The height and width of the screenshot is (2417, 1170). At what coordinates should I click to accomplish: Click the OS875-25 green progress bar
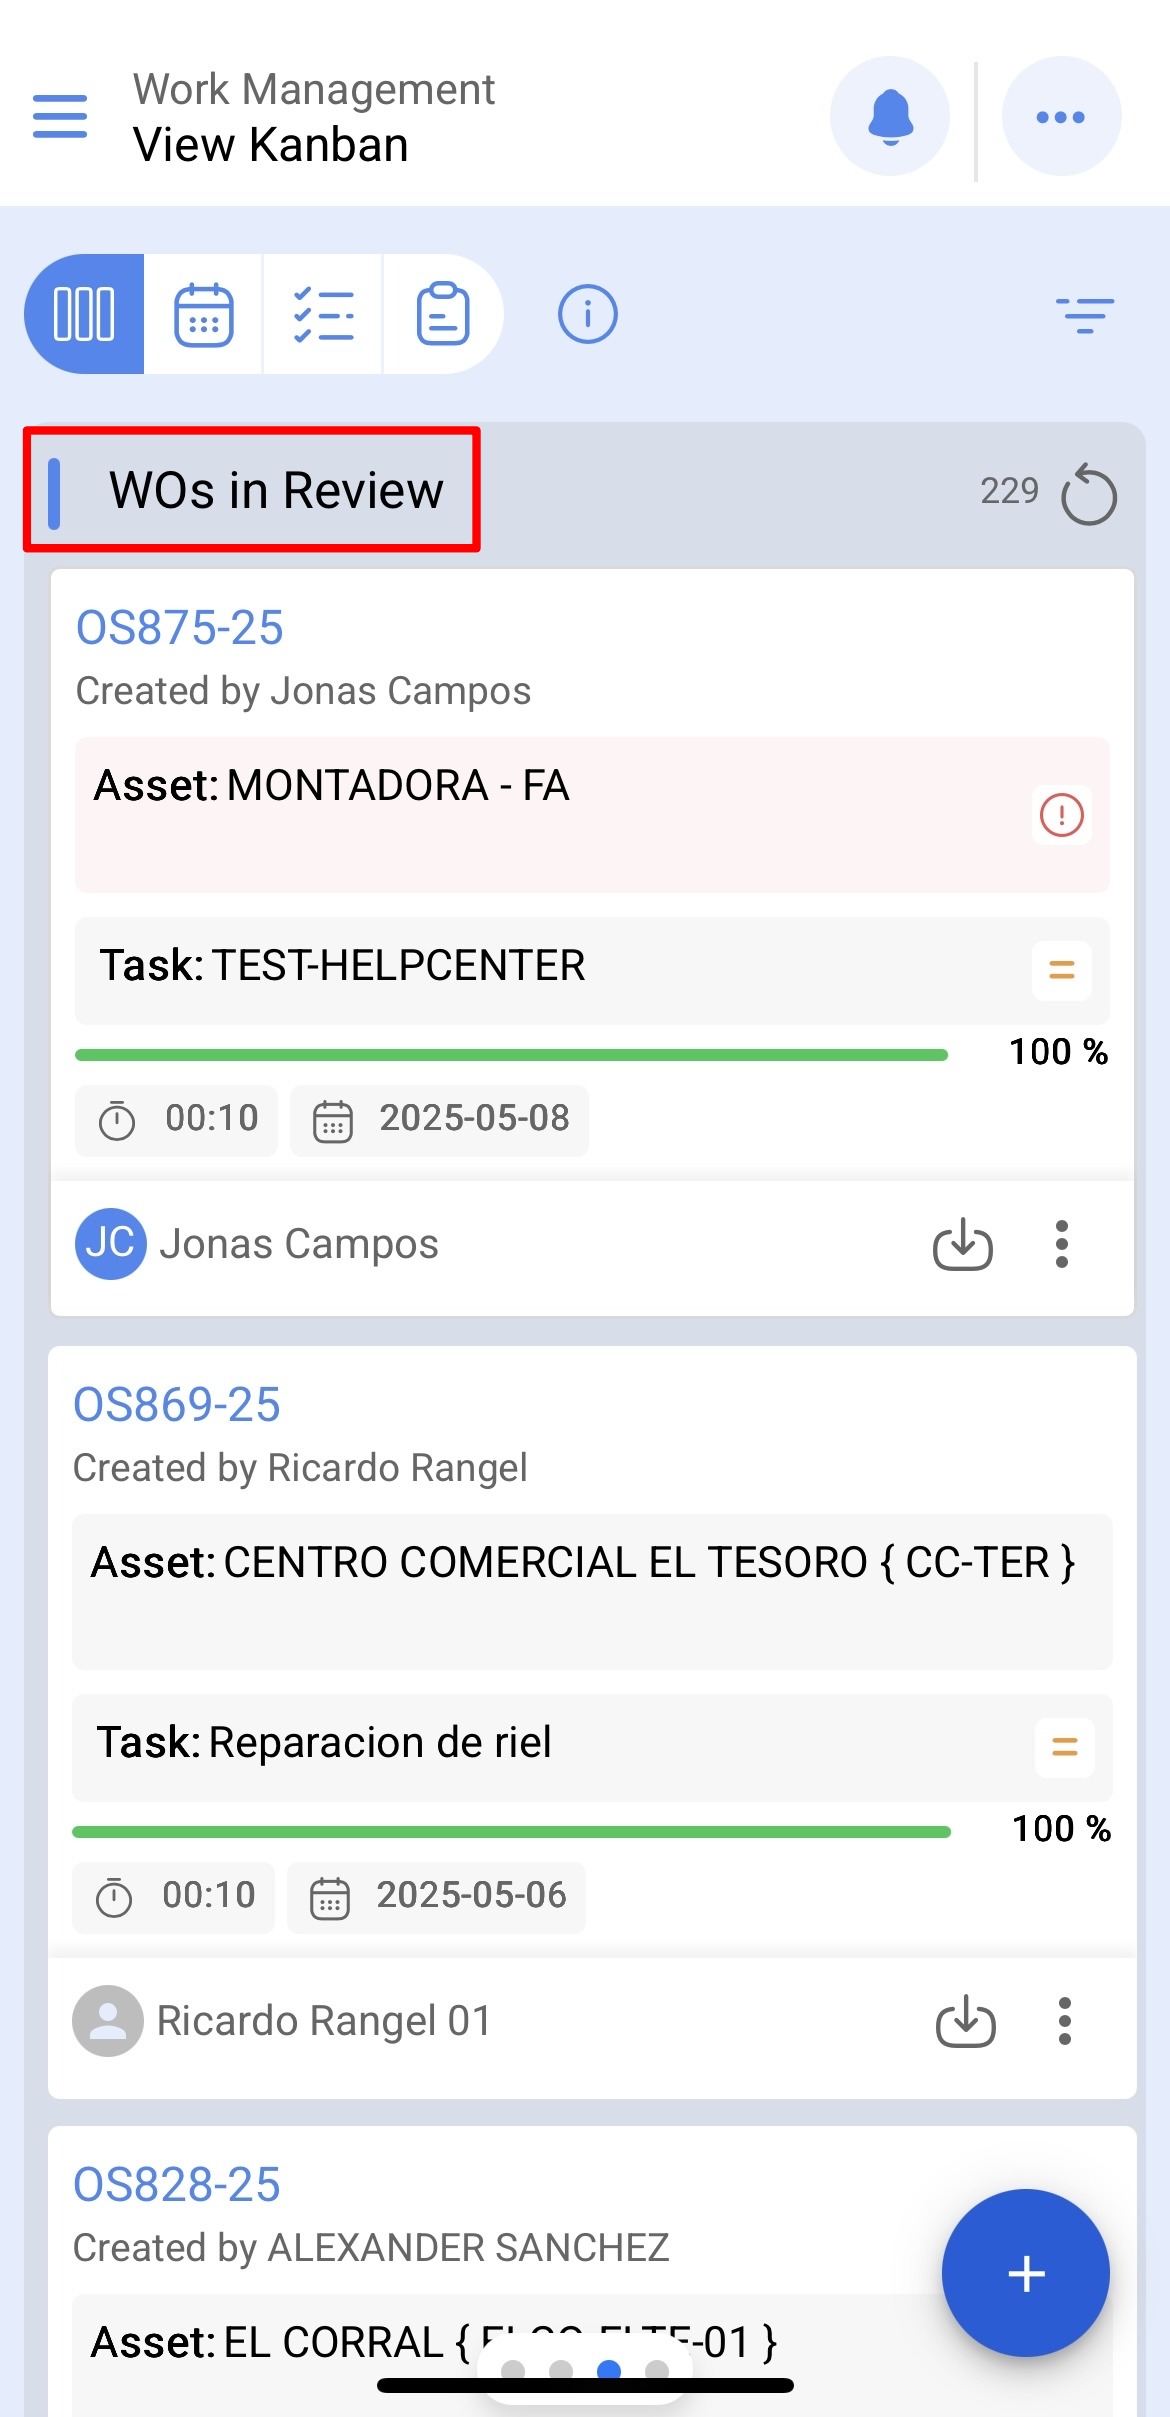(x=511, y=1055)
